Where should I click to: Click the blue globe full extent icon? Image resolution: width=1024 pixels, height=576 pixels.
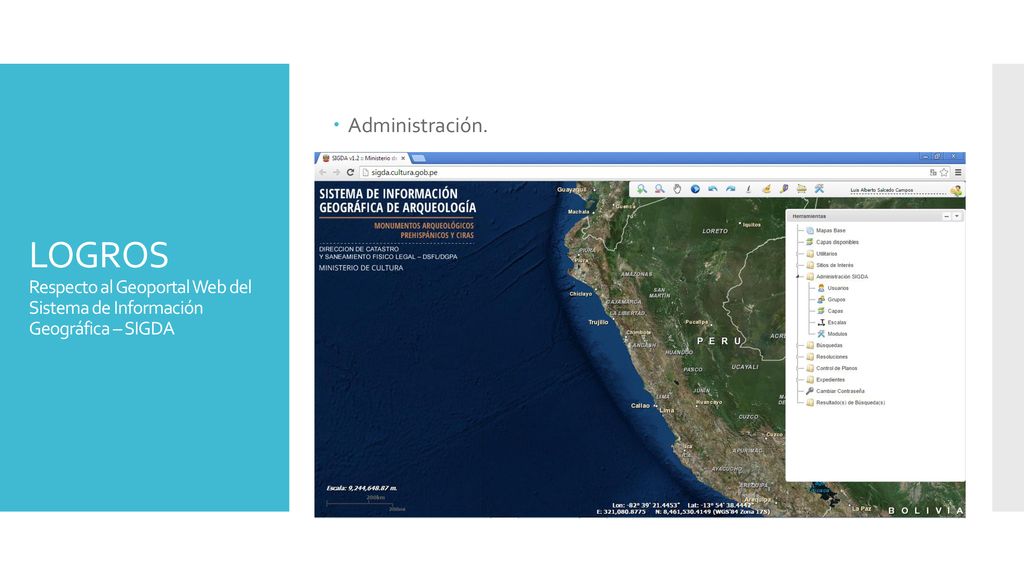(x=695, y=189)
